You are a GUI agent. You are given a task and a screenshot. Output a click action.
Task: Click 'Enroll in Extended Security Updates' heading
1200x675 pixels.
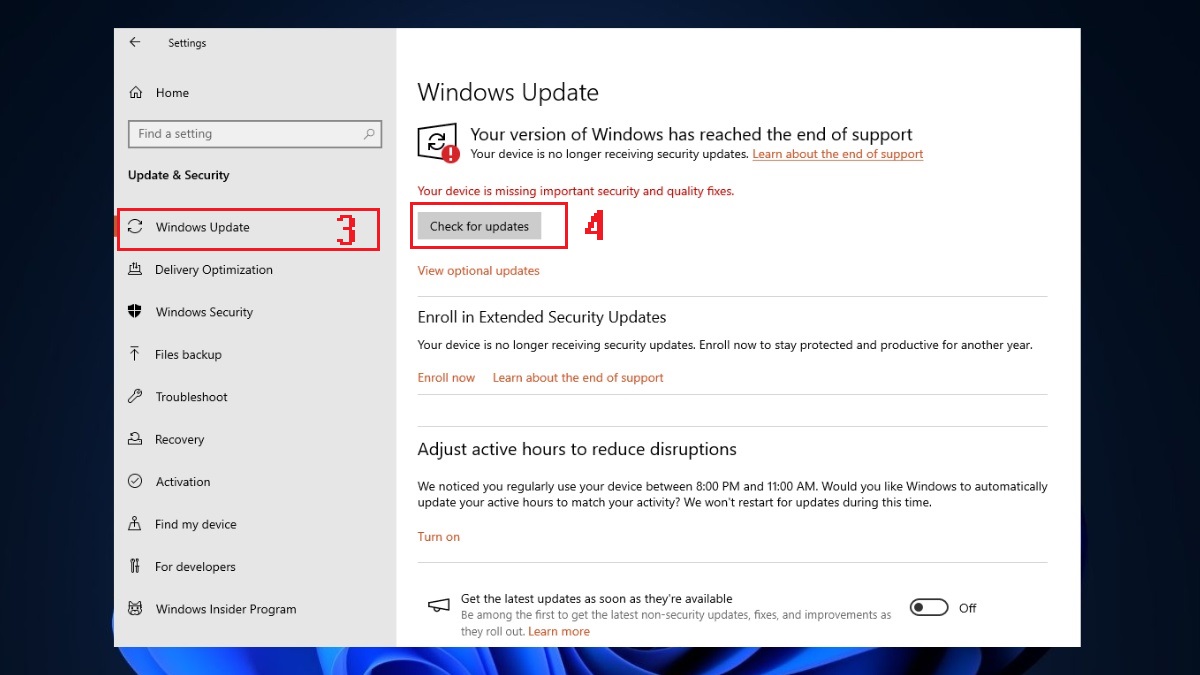pos(542,317)
